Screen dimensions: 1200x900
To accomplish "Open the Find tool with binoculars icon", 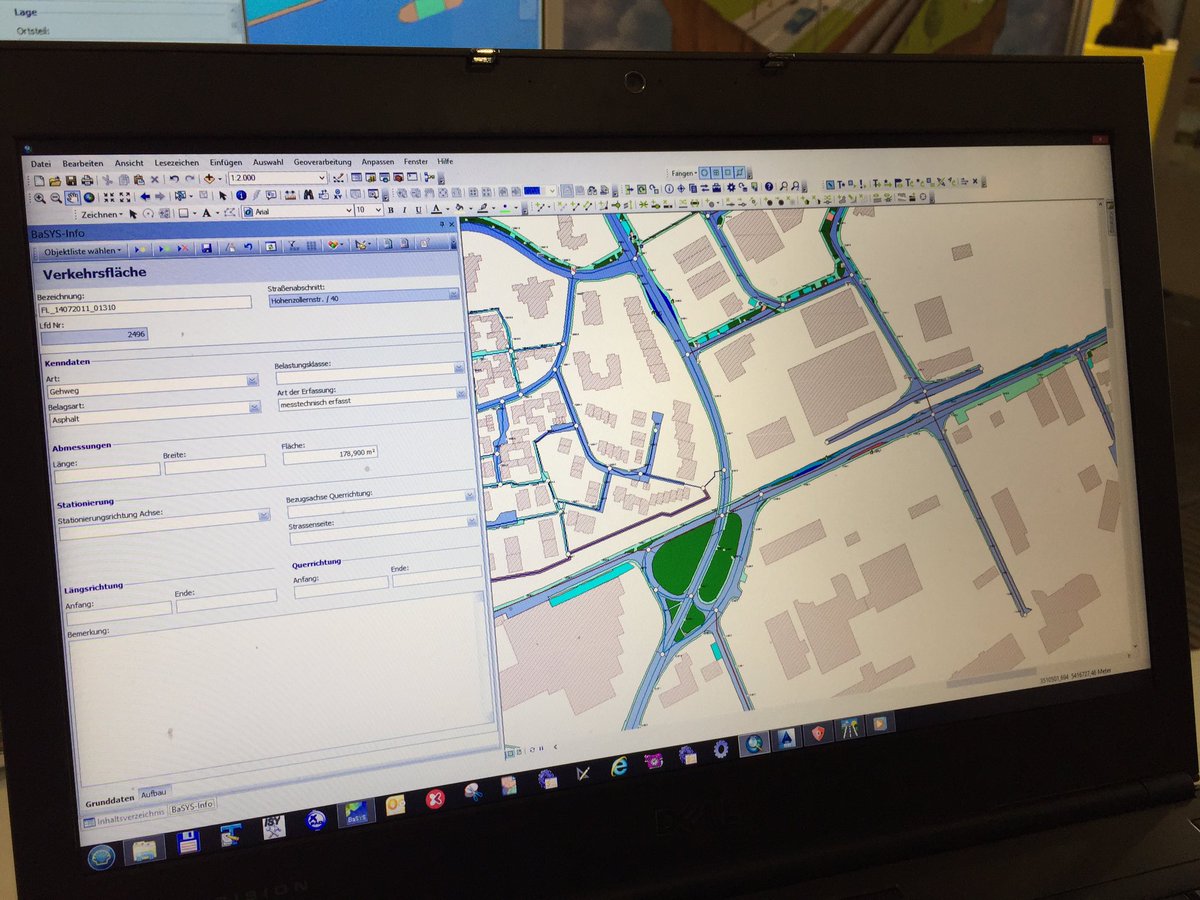I will coord(308,195).
